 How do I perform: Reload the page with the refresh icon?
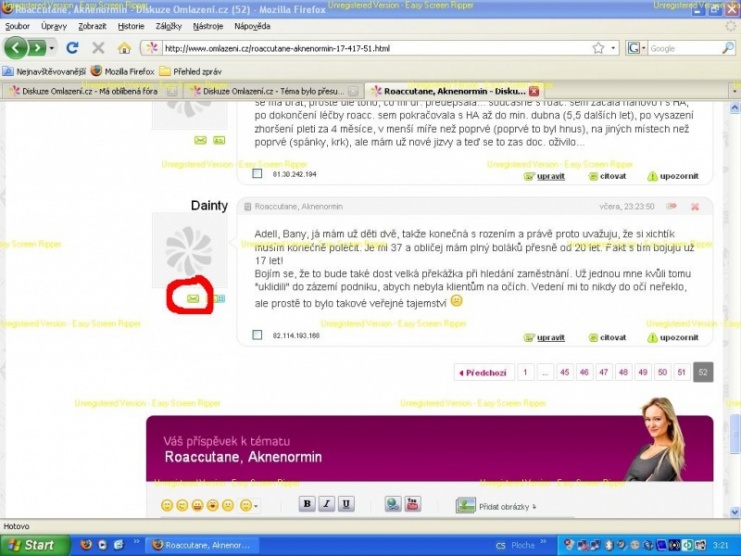[72, 47]
